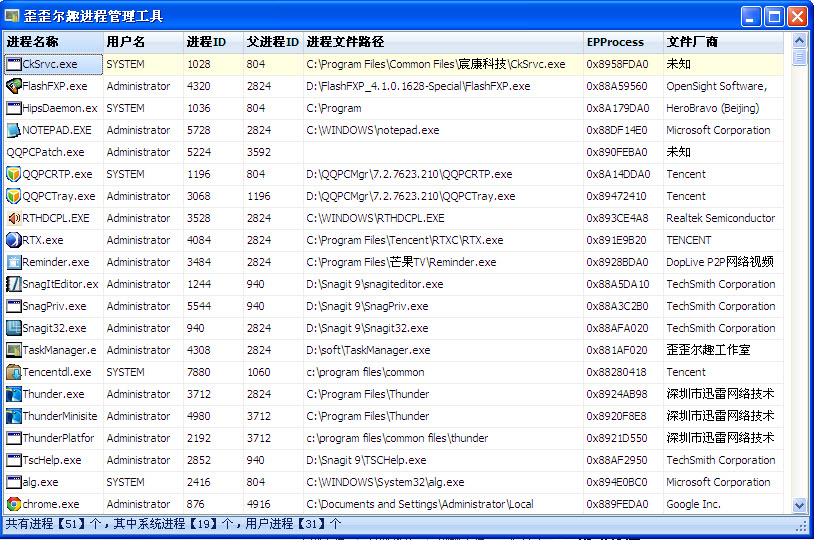Viewport: 814px width, 540px height.
Task: Click process ID 7880
Action: pos(199,372)
